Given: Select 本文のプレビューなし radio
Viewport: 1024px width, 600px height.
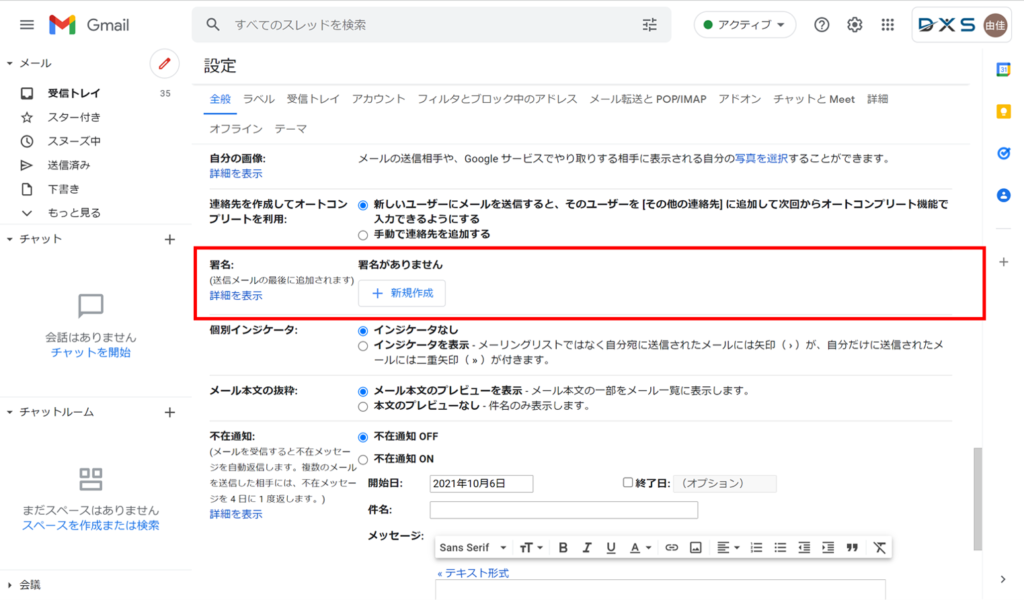Looking at the screenshot, I should [x=363, y=407].
